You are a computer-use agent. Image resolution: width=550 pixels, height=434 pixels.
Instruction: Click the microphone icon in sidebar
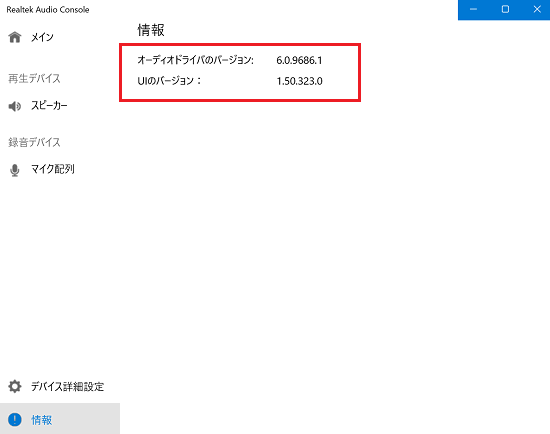tap(15, 170)
